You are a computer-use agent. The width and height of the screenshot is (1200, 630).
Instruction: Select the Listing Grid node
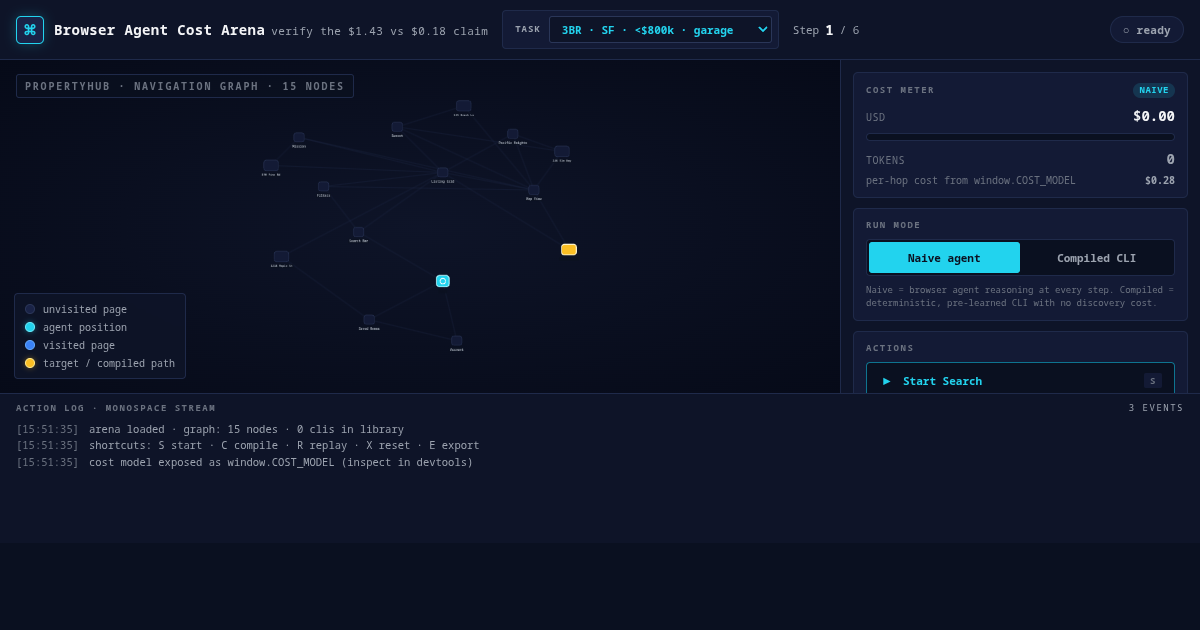442,173
